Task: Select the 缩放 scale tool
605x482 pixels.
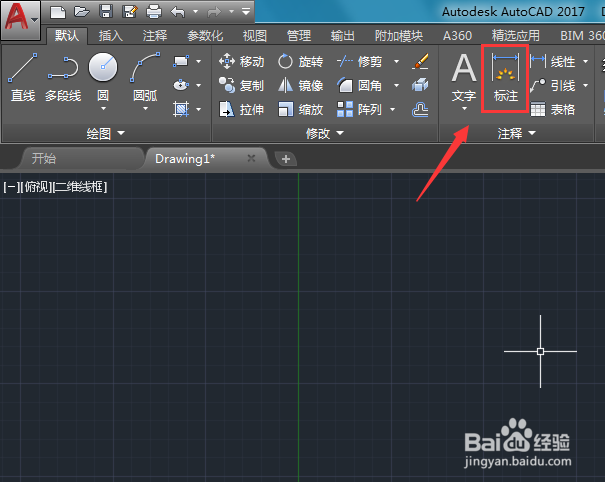Action: (x=300, y=109)
